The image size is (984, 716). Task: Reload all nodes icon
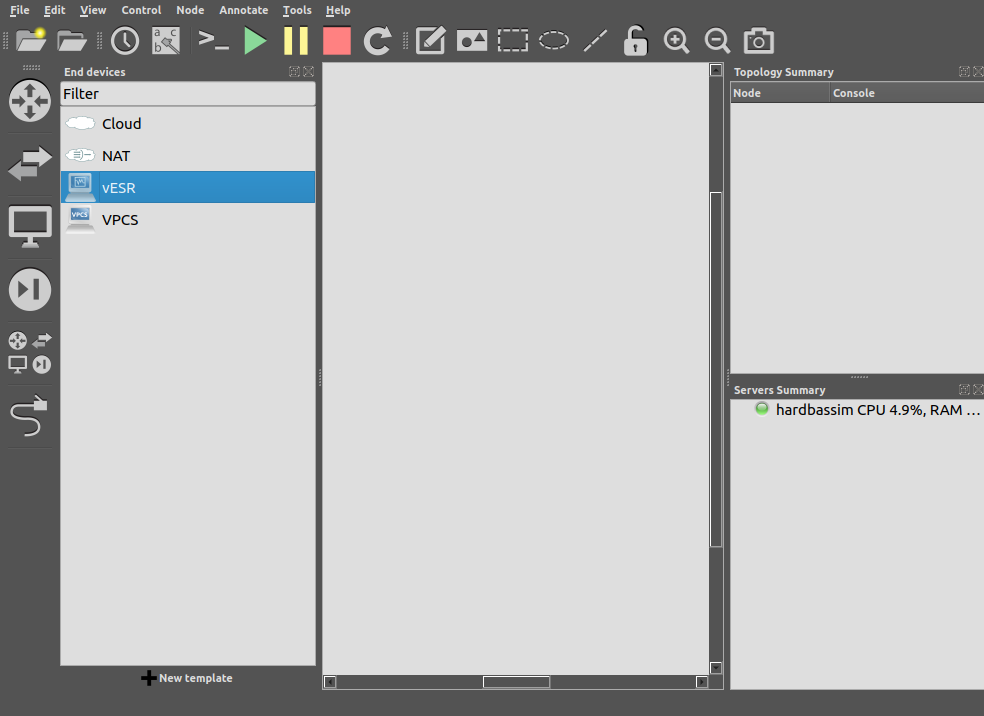coord(377,41)
